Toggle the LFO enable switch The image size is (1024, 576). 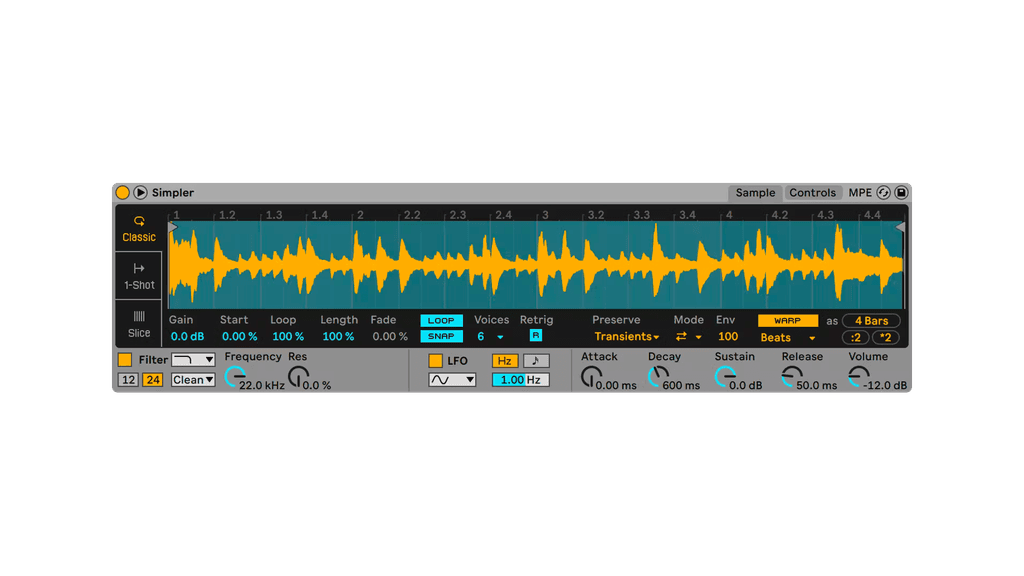coord(435,361)
